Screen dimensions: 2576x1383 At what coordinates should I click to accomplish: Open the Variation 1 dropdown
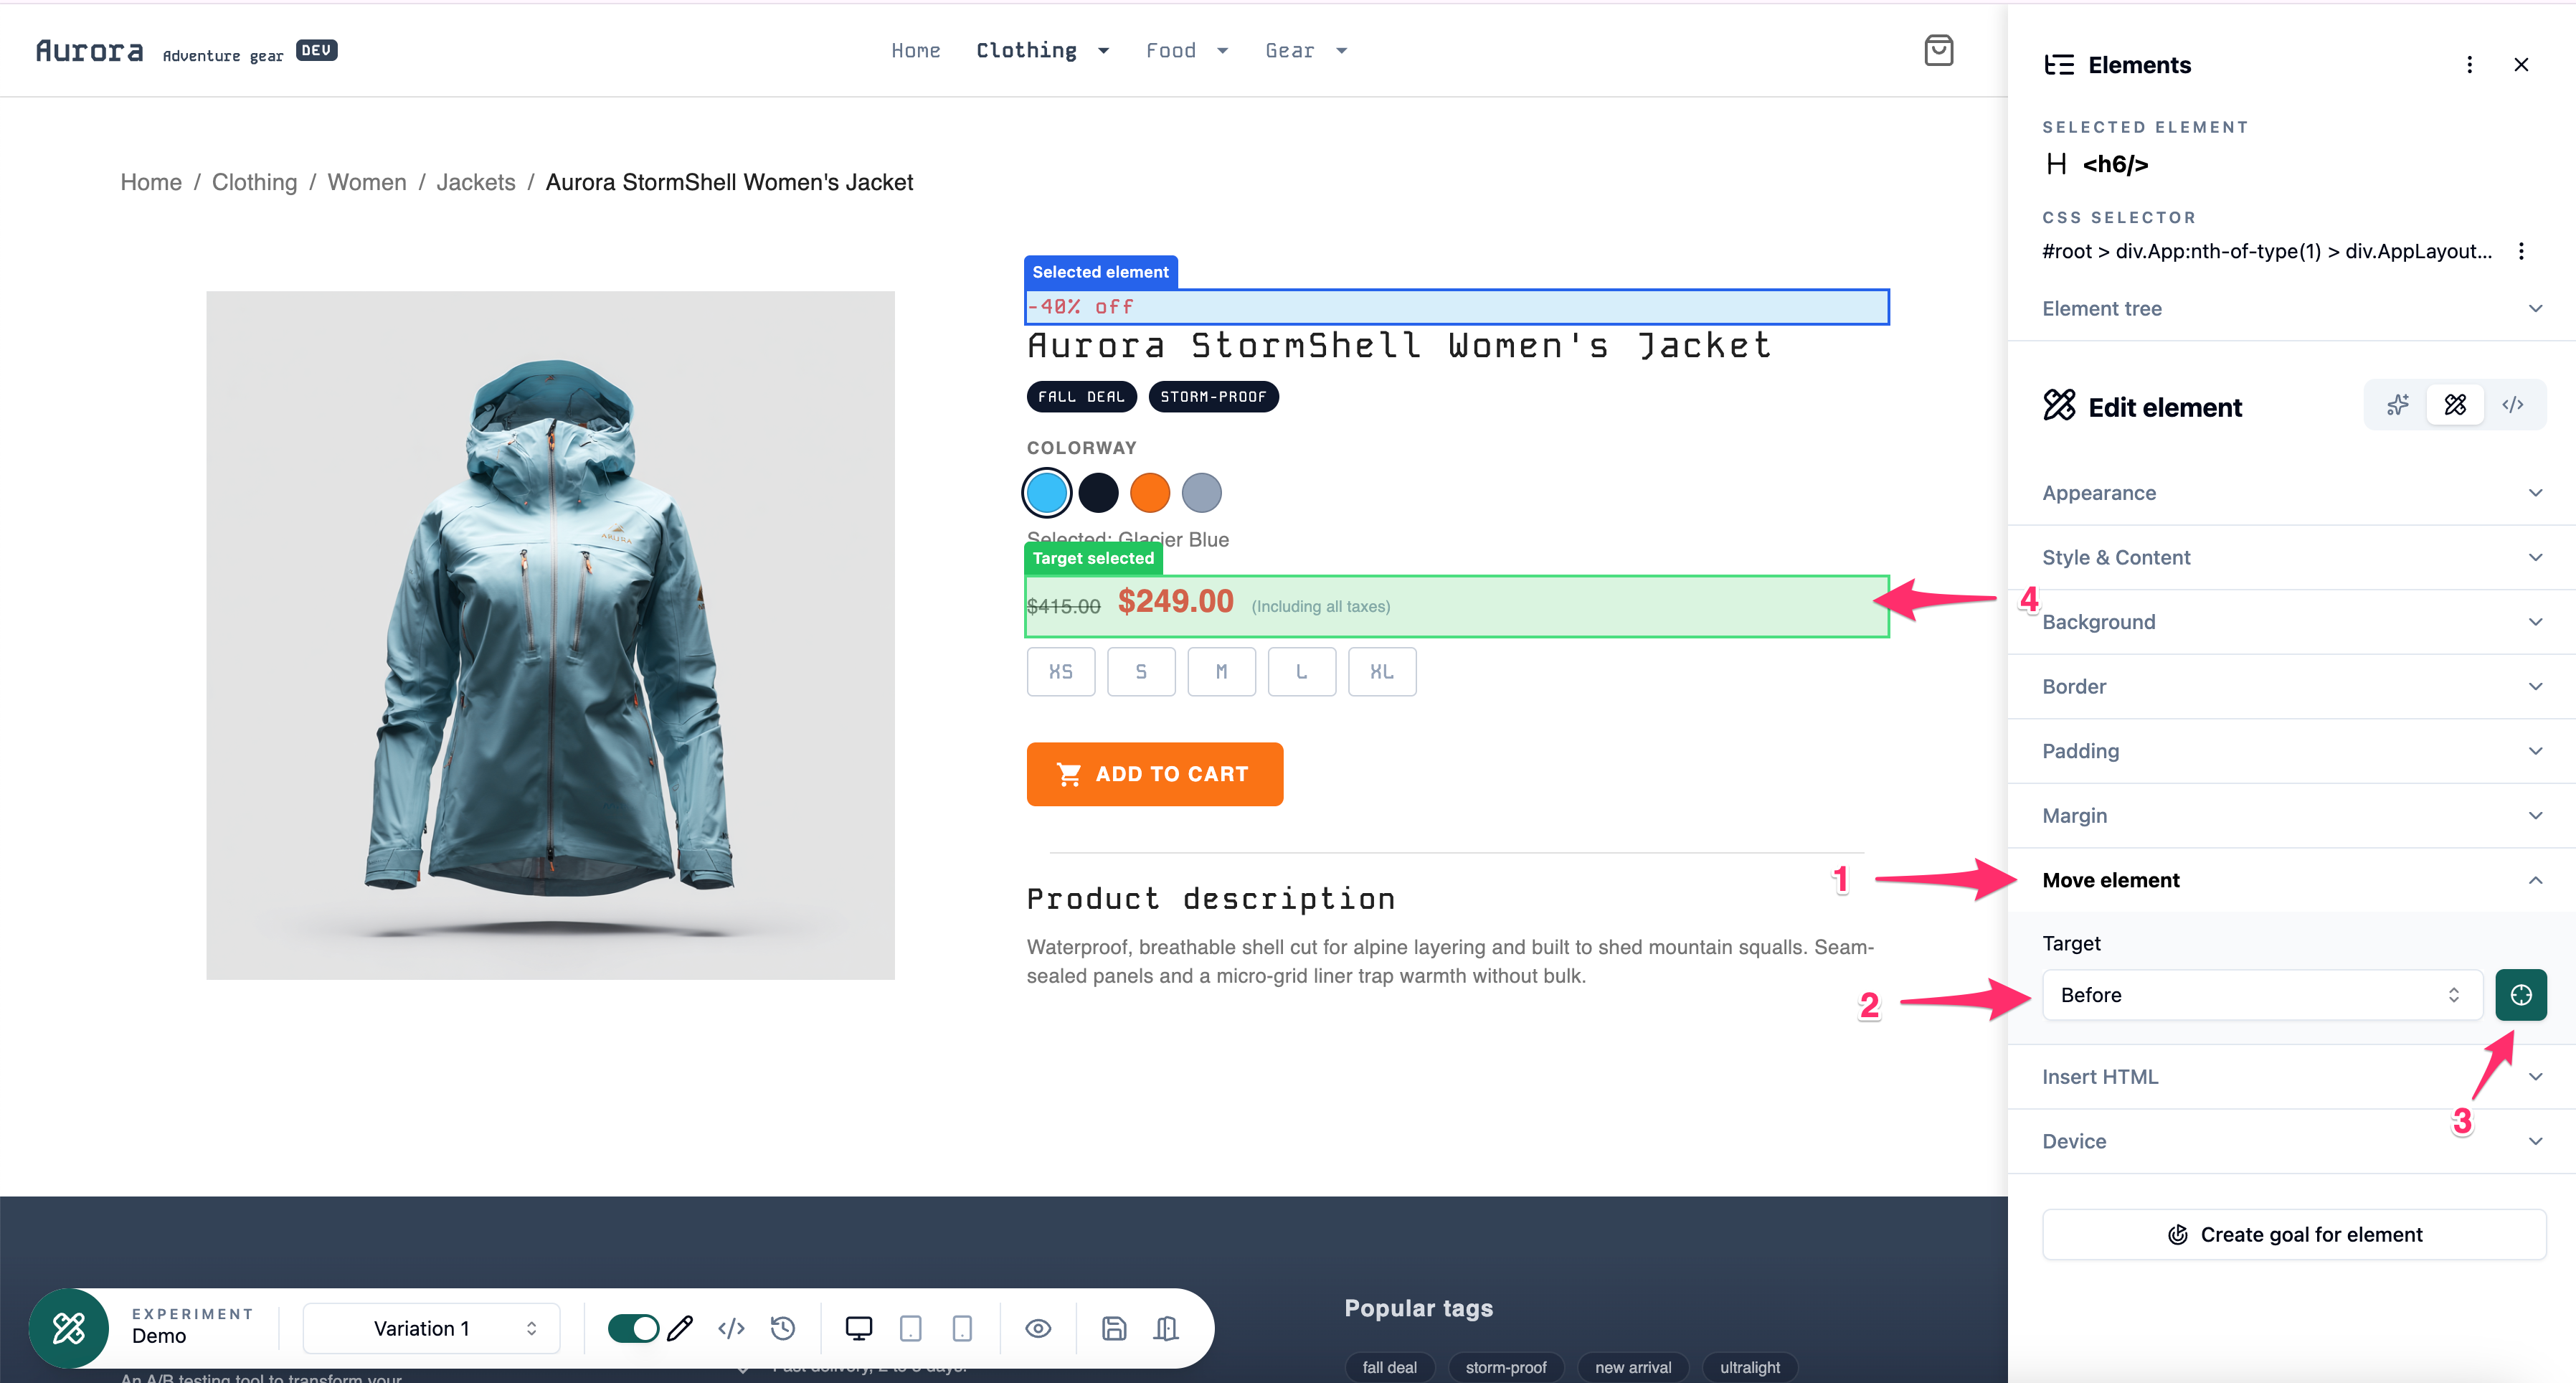(x=431, y=1328)
